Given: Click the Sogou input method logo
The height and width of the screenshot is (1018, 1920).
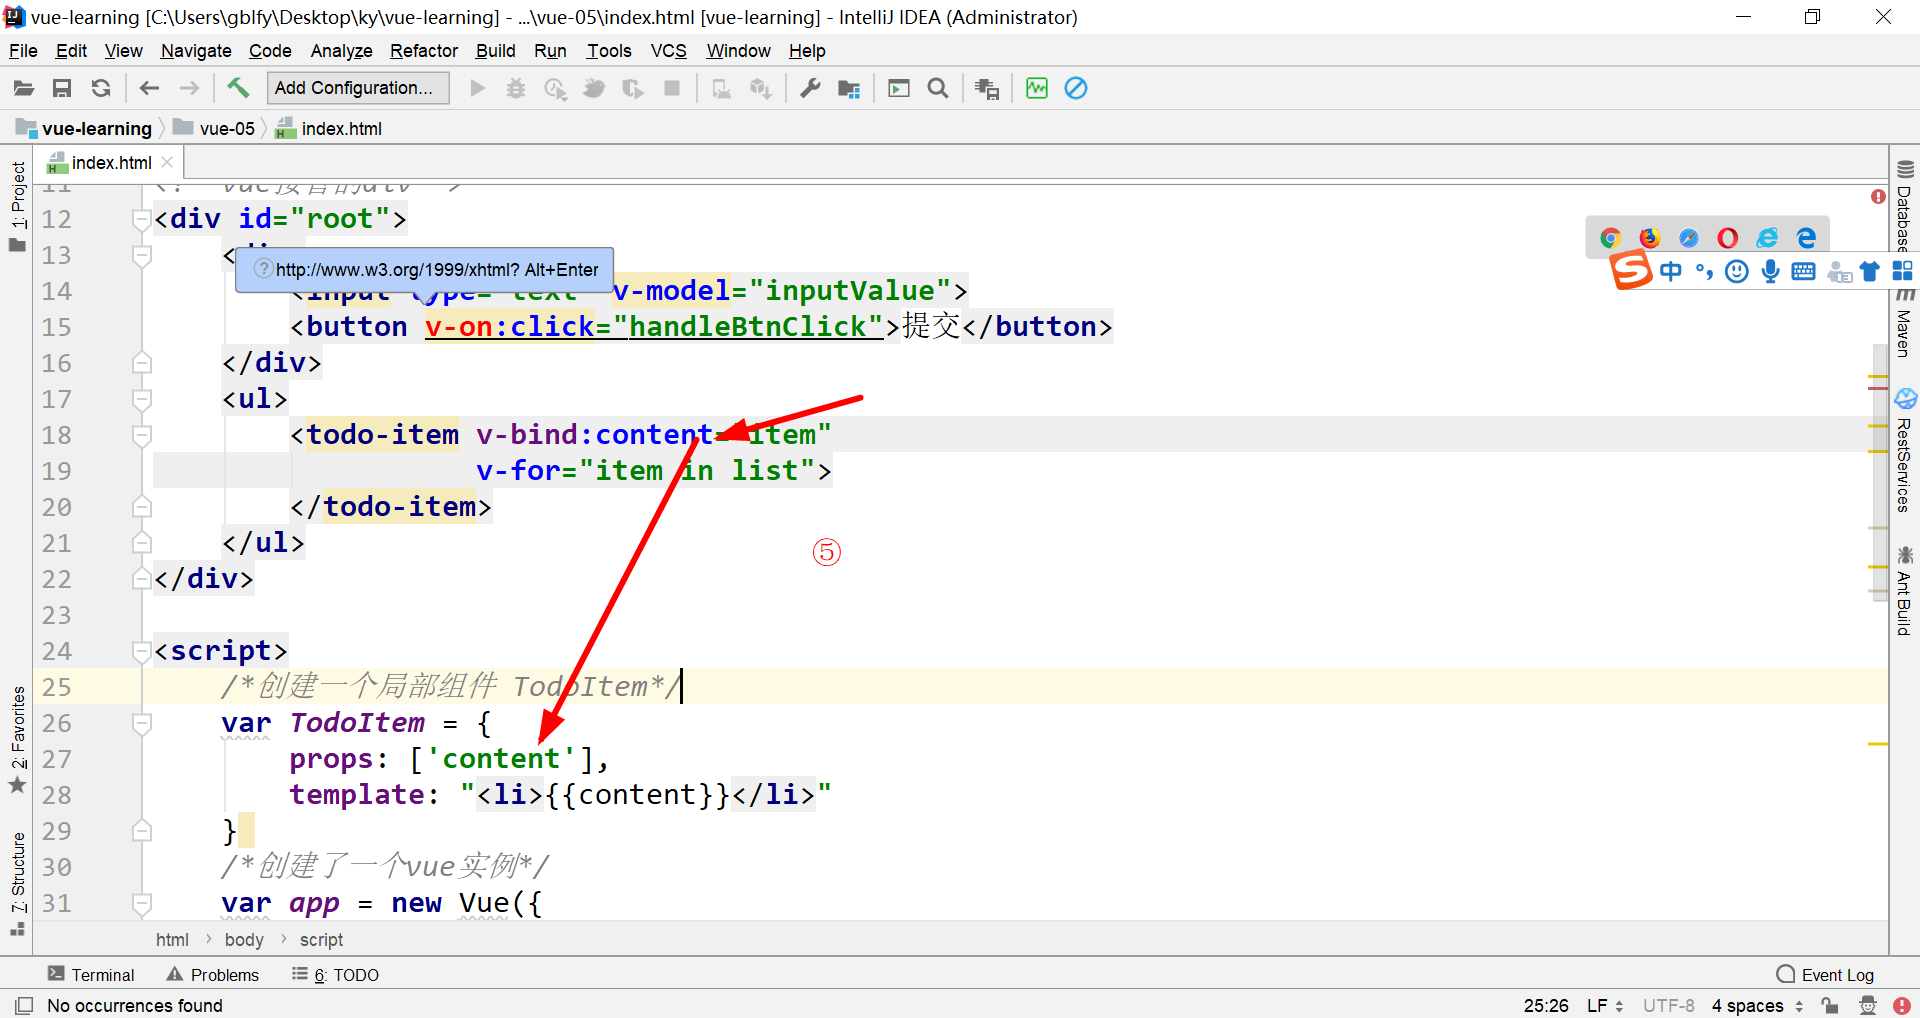Looking at the screenshot, I should 1630,271.
